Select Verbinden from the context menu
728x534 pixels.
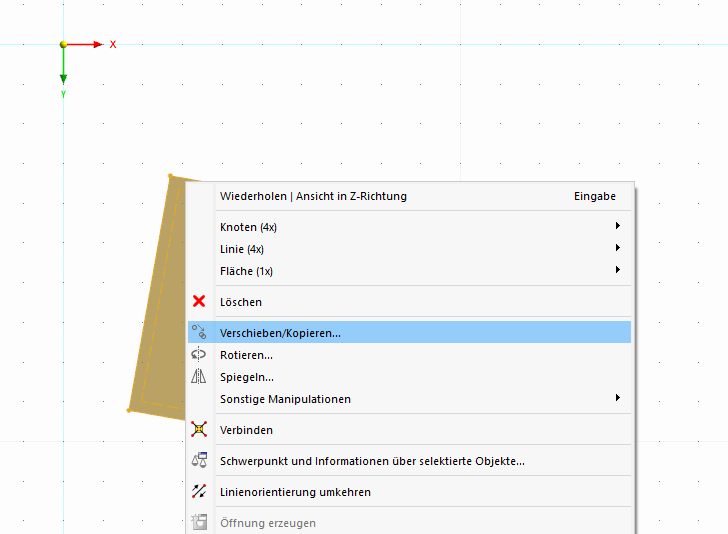tap(410, 430)
